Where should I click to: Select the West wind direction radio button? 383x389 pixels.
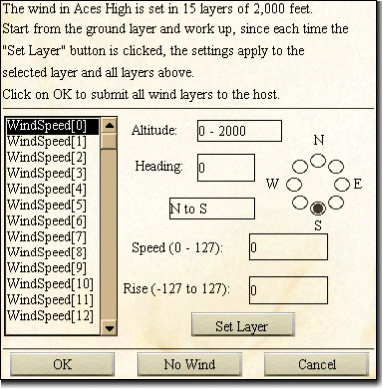coord(294,184)
